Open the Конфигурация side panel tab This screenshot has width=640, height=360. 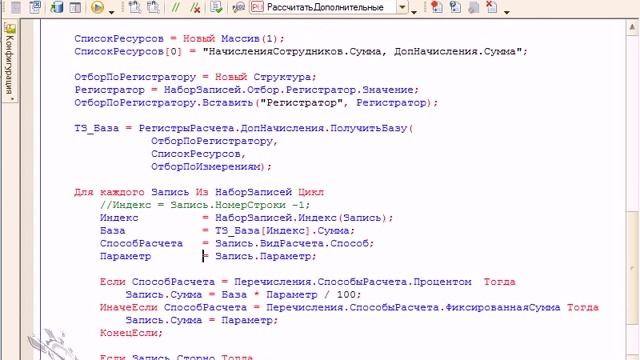pos(10,62)
